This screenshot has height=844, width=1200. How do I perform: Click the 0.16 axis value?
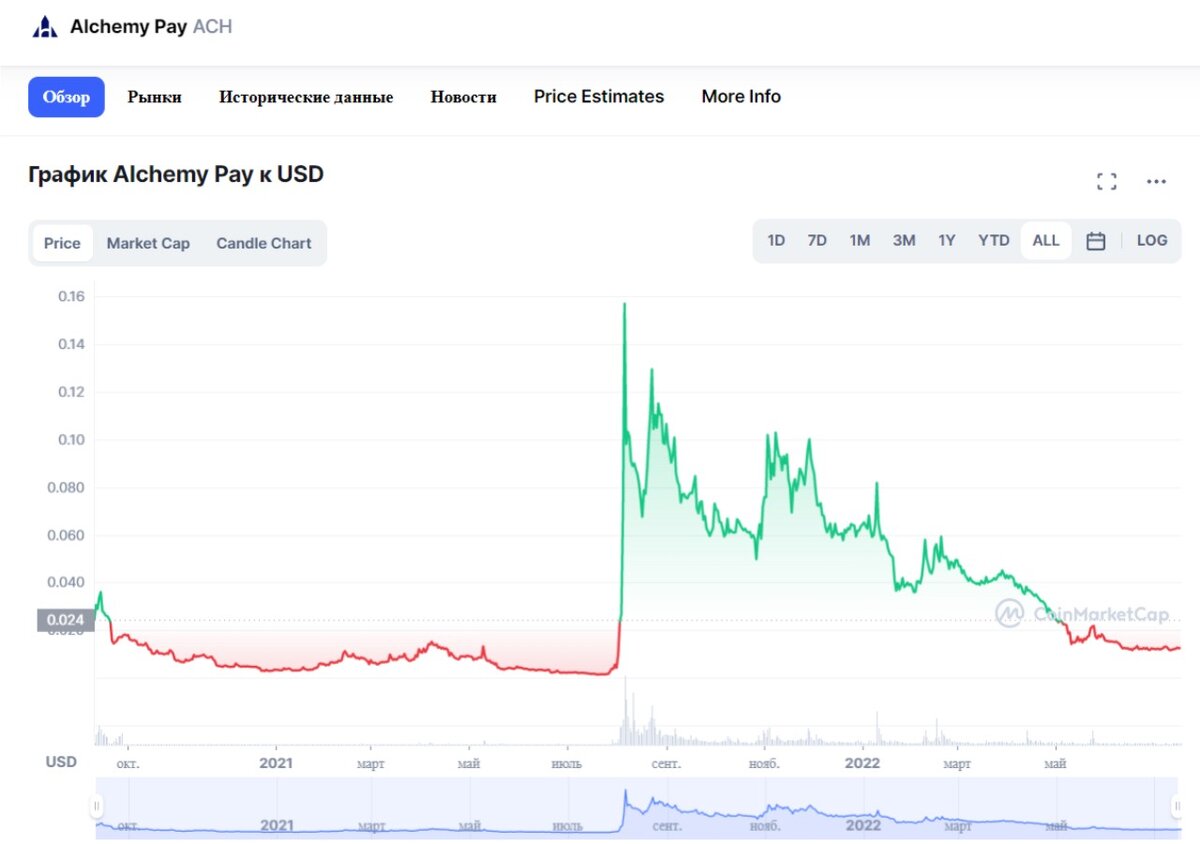71,296
